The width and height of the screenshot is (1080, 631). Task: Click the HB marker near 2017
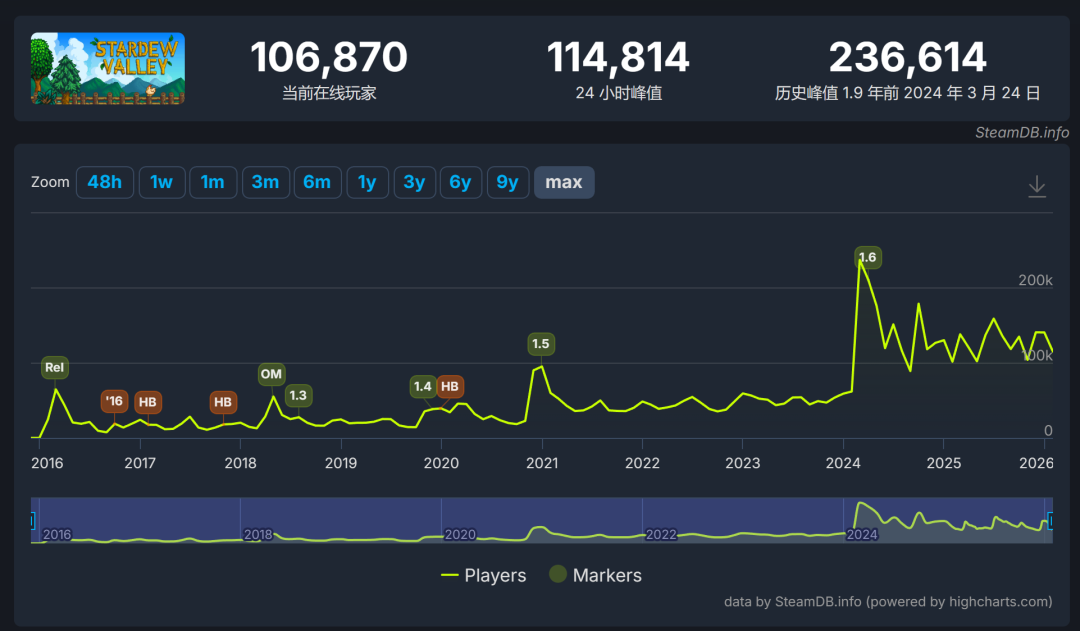pyautogui.click(x=147, y=402)
